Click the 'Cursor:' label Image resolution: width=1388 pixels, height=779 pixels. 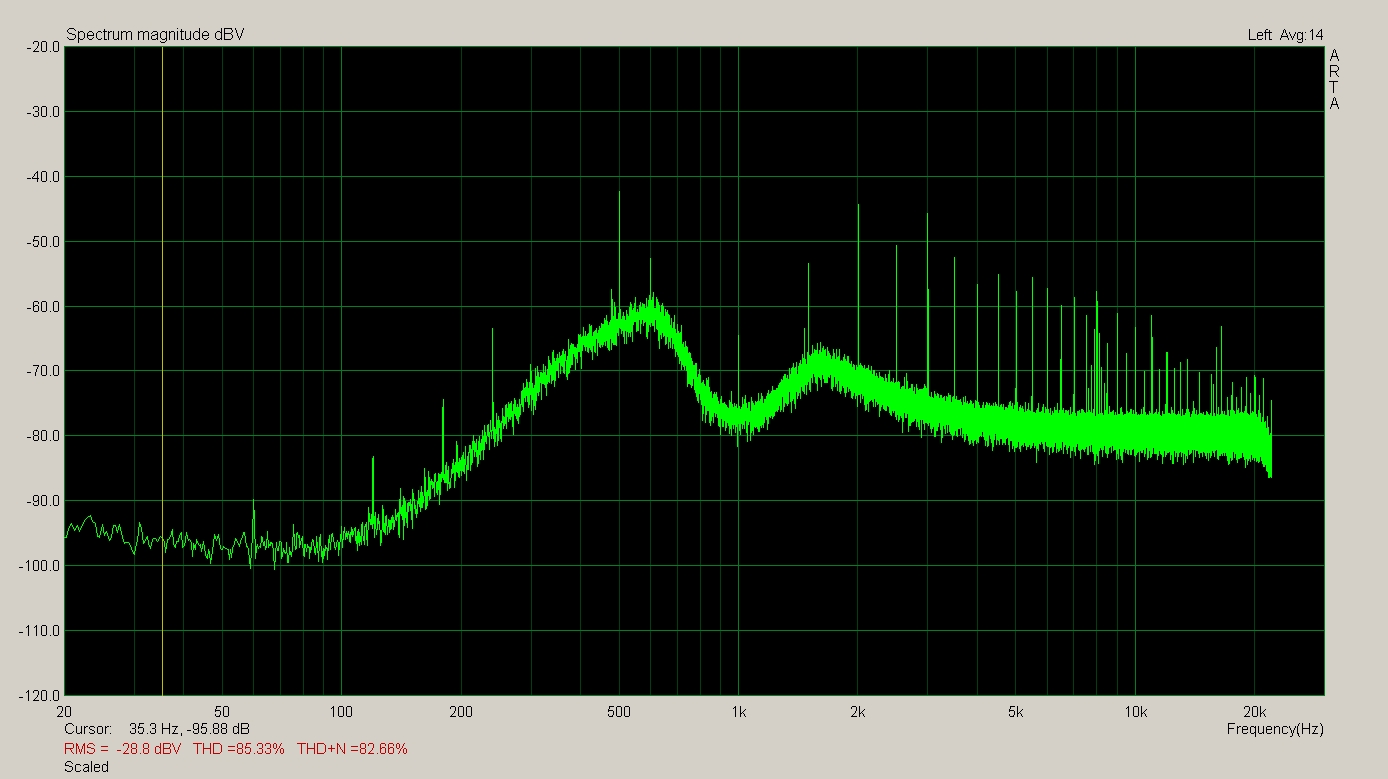point(87,729)
